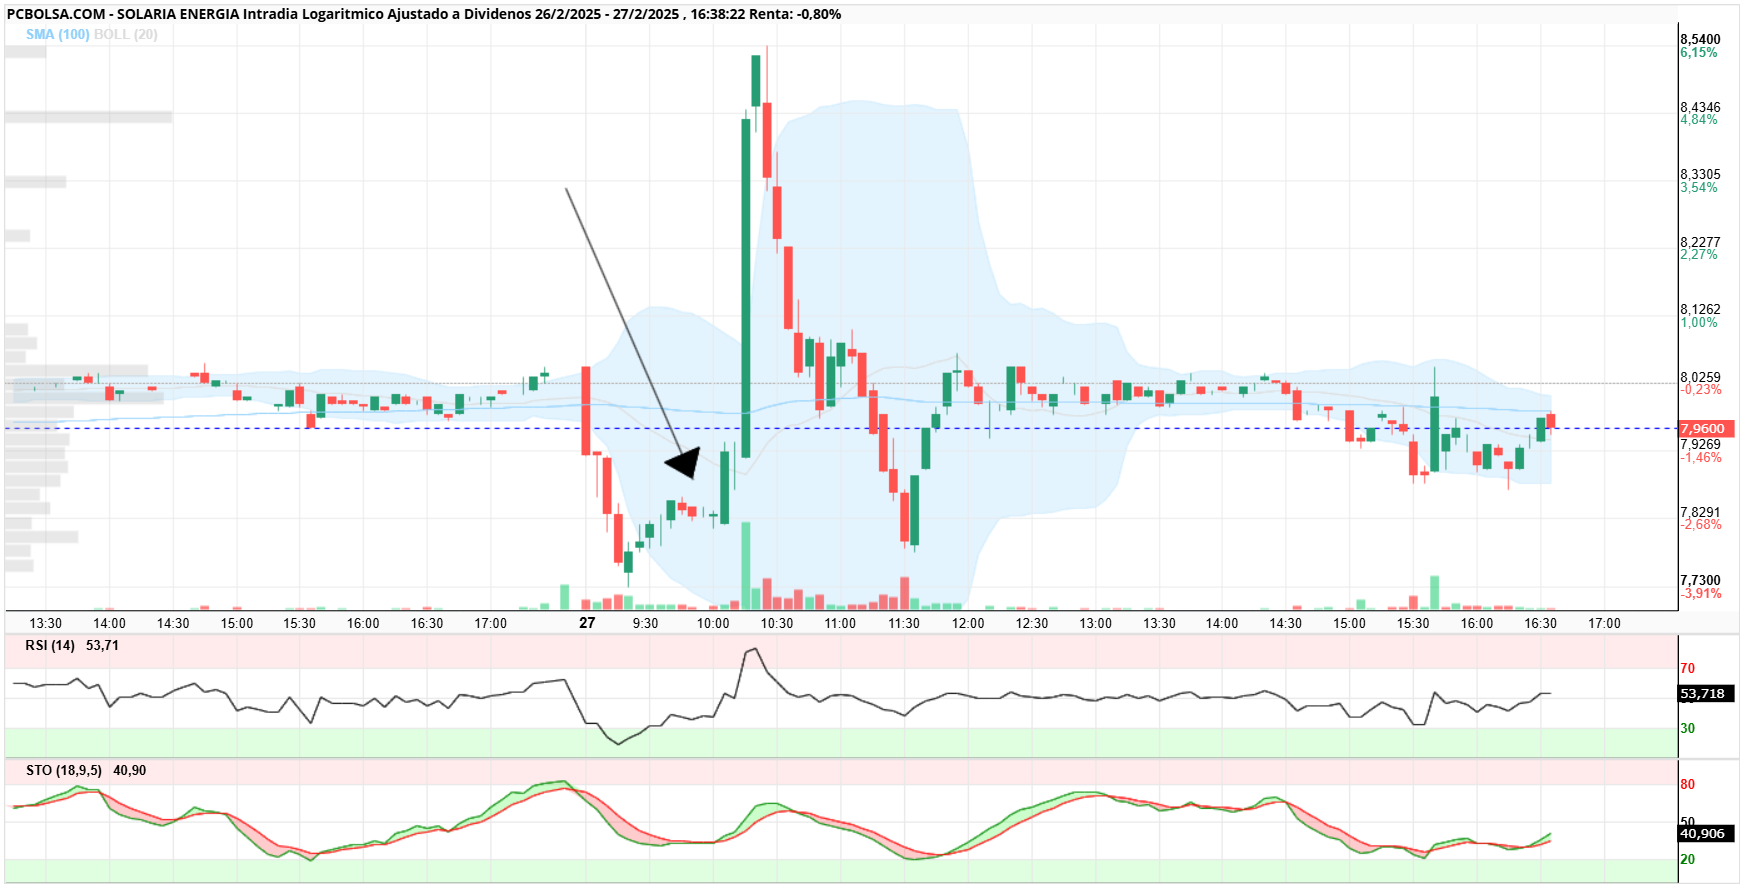Screen dimensions: 1744x888
Task: Click the 1,00% percentage axis label
Action: click(1699, 322)
